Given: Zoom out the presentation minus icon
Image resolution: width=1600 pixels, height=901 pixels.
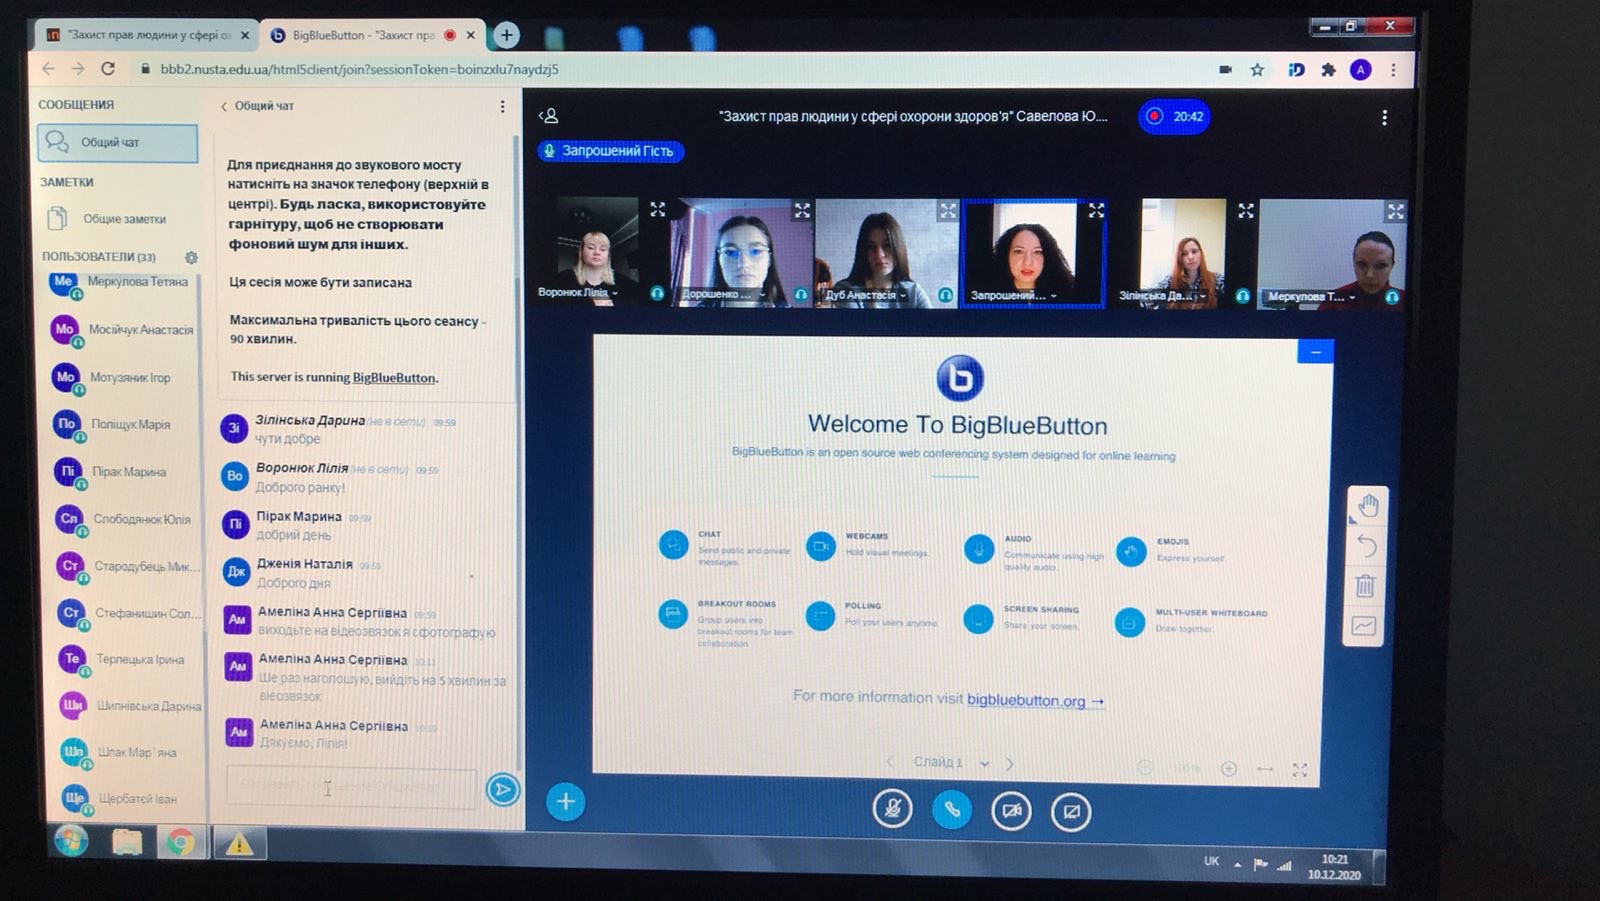Looking at the screenshot, I should (x=1145, y=767).
